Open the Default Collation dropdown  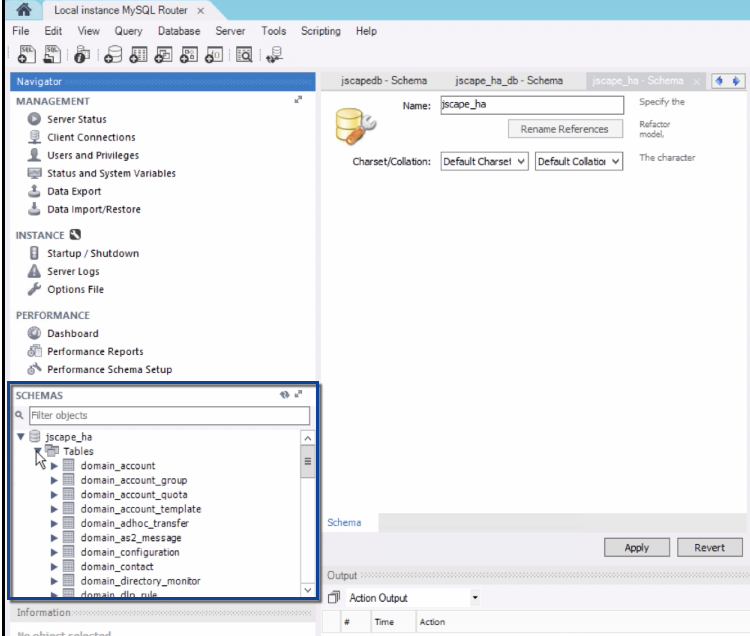pos(579,162)
